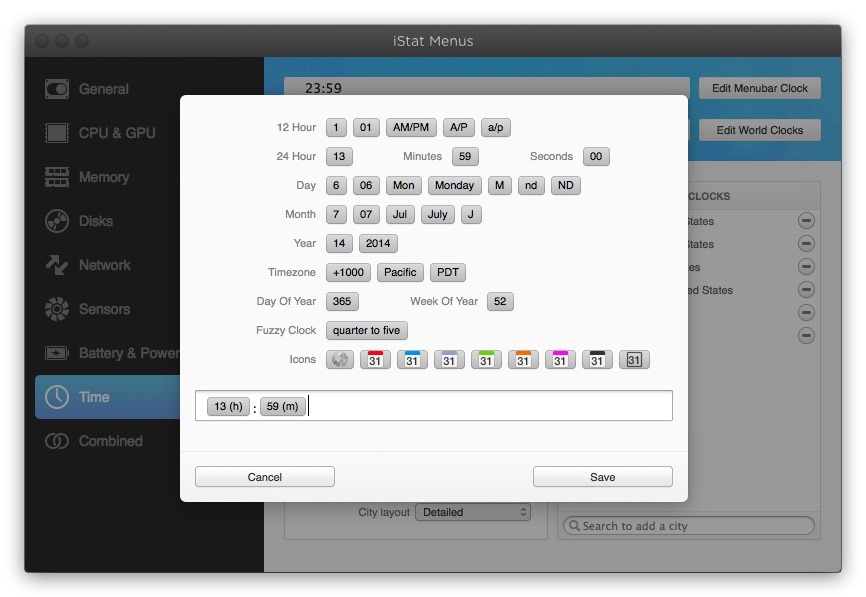The height and width of the screenshot is (597, 866).
Task: Insert the 24 Hour '13' token
Action: tap(339, 156)
